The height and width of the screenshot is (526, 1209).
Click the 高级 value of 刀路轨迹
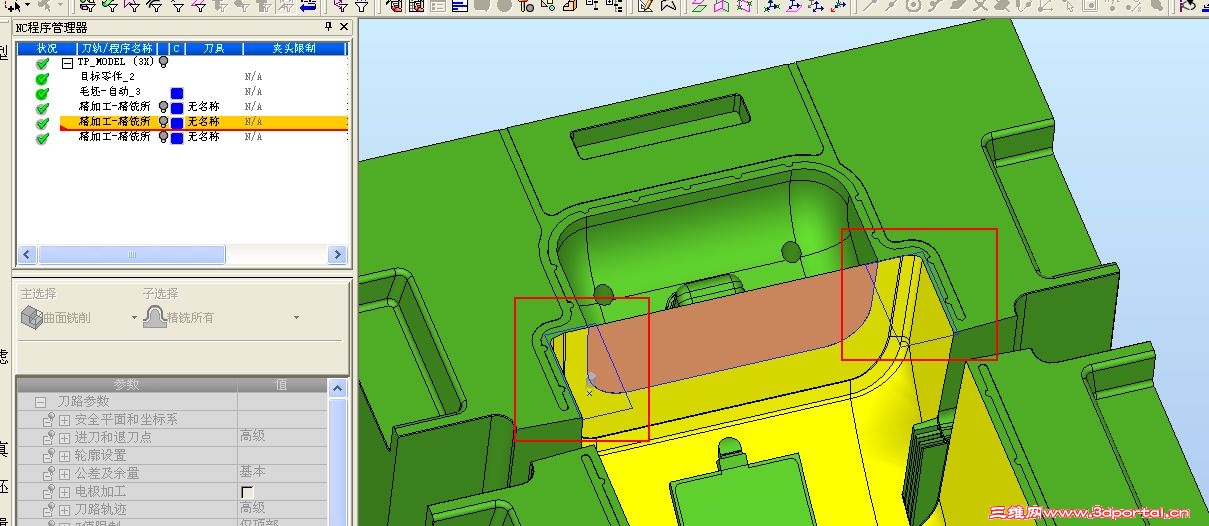click(252, 508)
